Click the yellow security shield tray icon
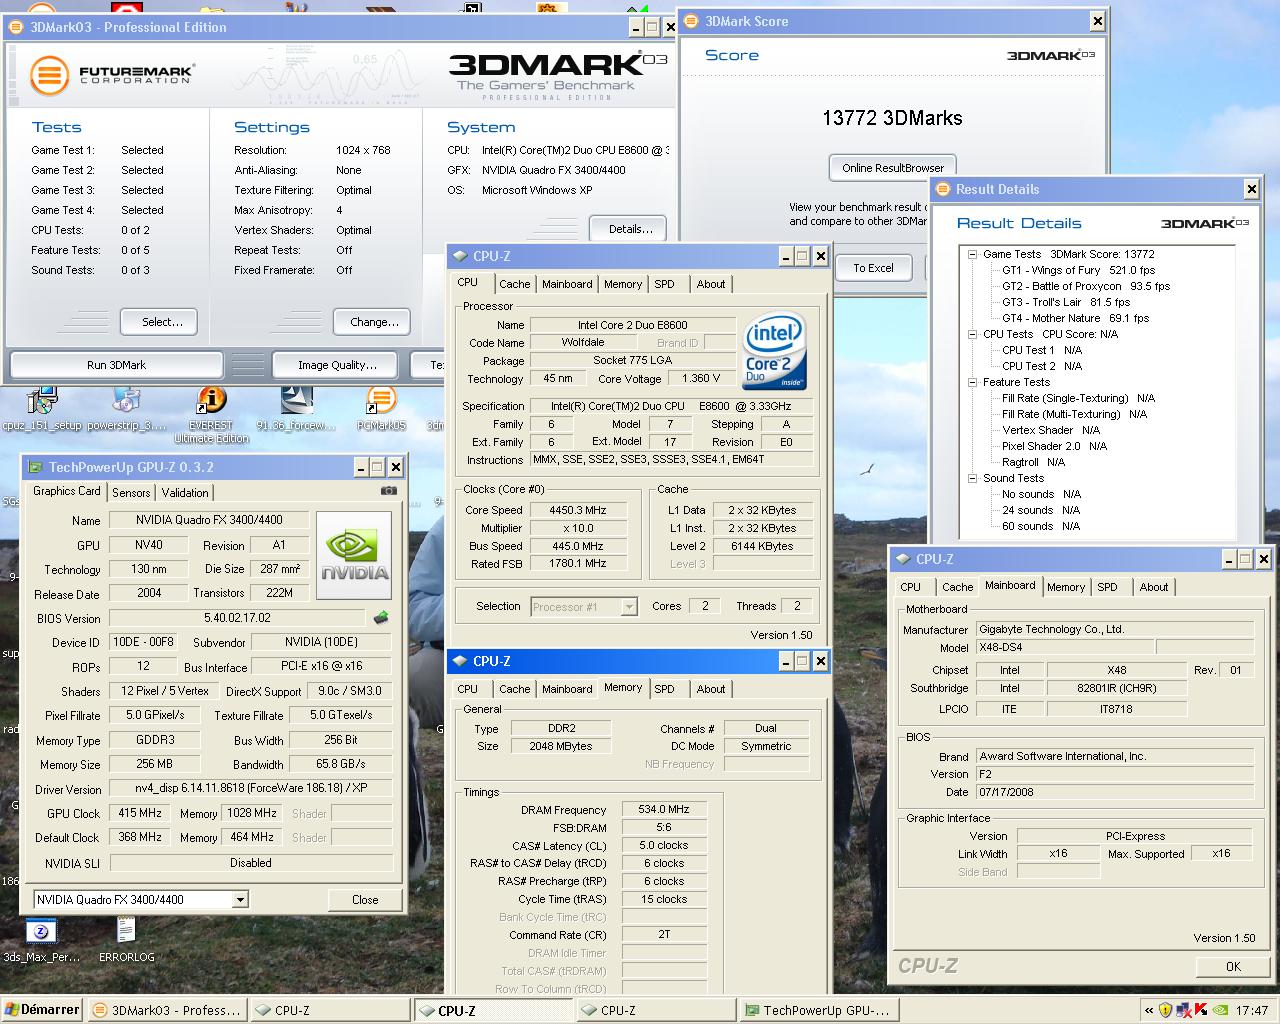Image resolution: width=1280 pixels, height=1024 pixels. [x=1165, y=1010]
